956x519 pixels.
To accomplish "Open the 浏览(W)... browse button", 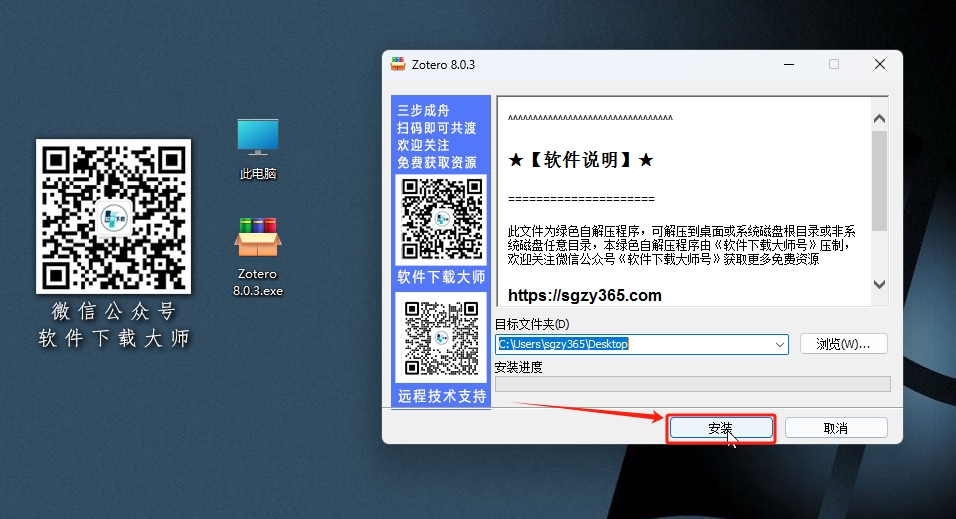I will [x=843, y=344].
